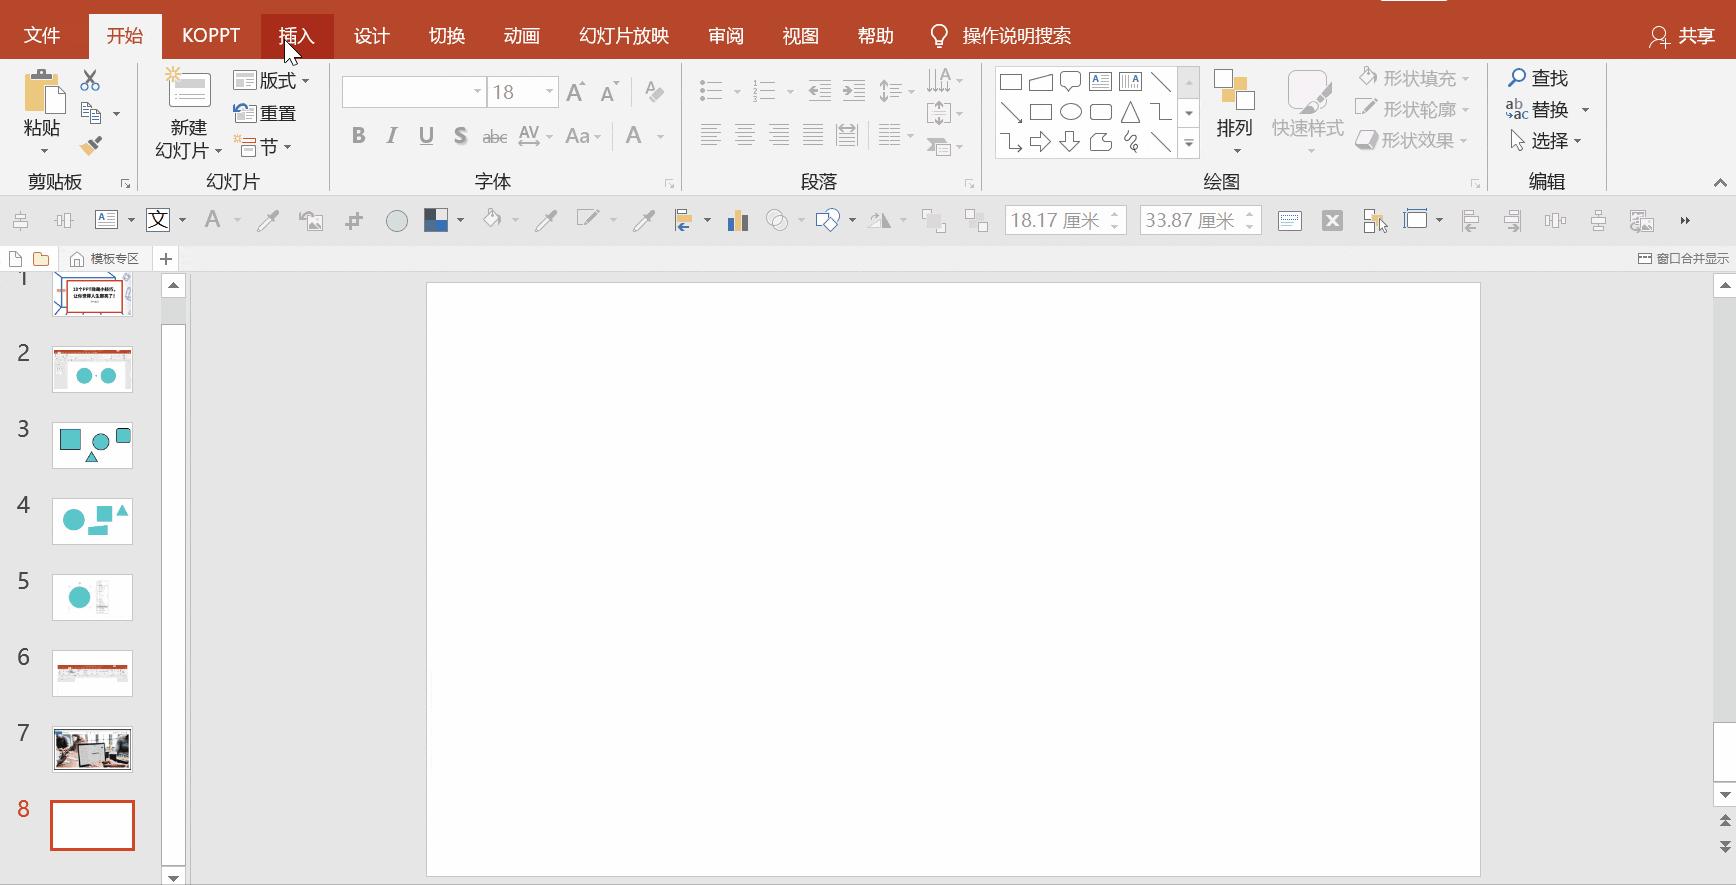Click the Reset (重置) button
This screenshot has height=885, width=1736.
pos(266,114)
